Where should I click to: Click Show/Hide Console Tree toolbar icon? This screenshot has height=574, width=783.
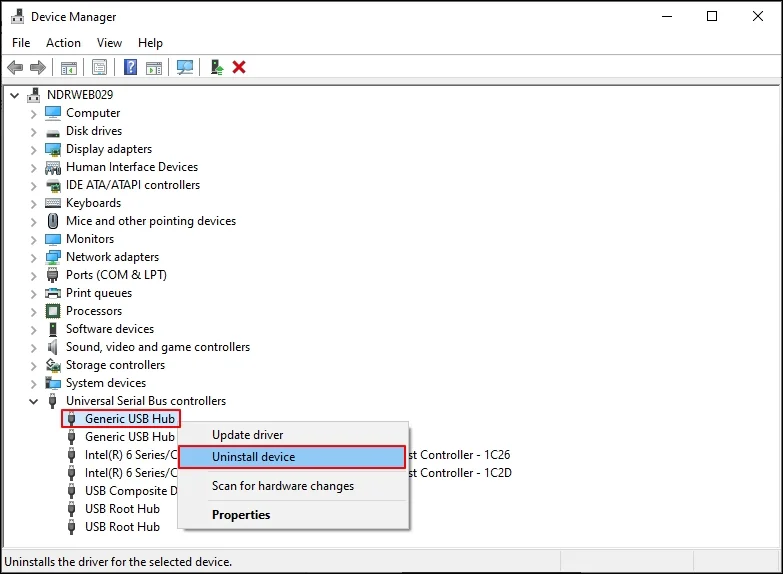[x=69, y=67]
